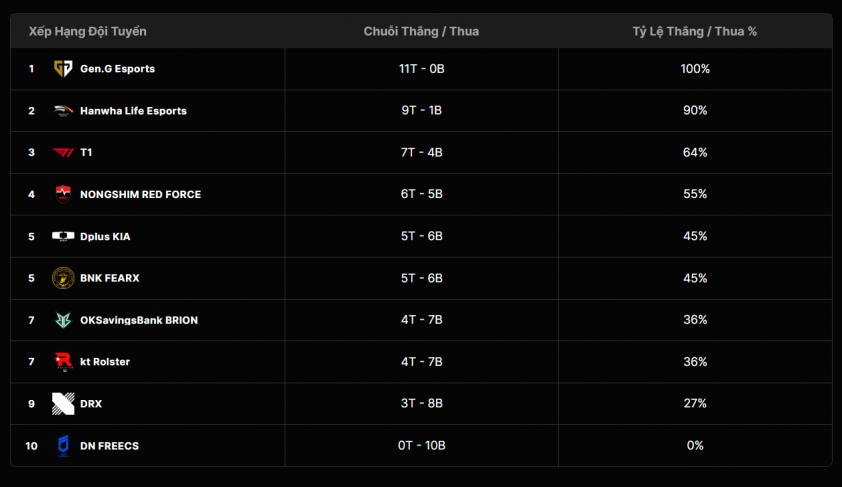Click the OKSavingsBank BRION logo
Image resolution: width=842 pixels, height=487 pixels.
(63, 320)
